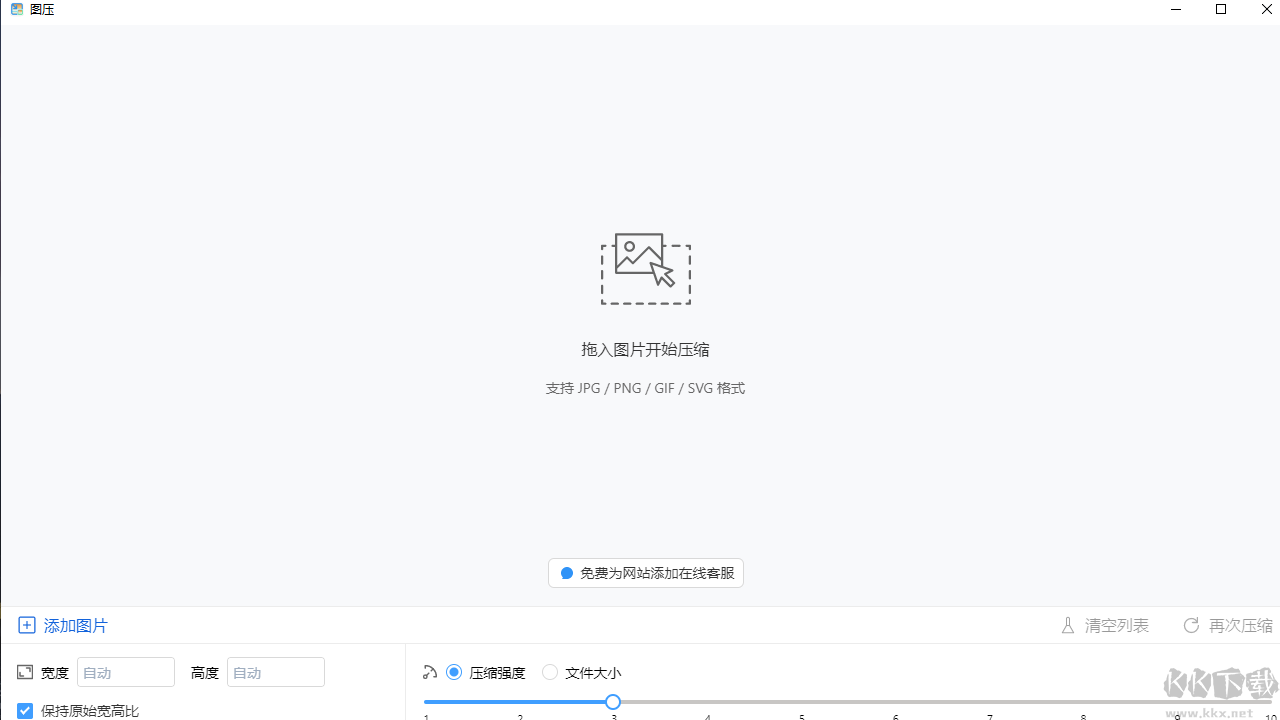Click the person icon beside 清空列表

click(1068, 625)
